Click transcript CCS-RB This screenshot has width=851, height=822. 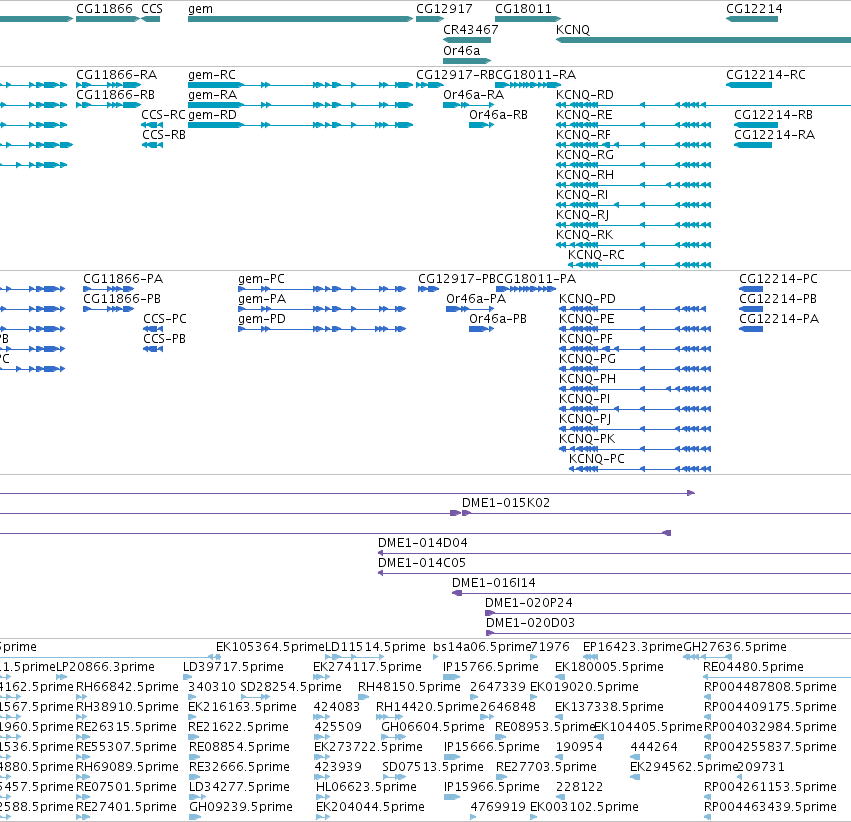pyautogui.click(x=164, y=135)
